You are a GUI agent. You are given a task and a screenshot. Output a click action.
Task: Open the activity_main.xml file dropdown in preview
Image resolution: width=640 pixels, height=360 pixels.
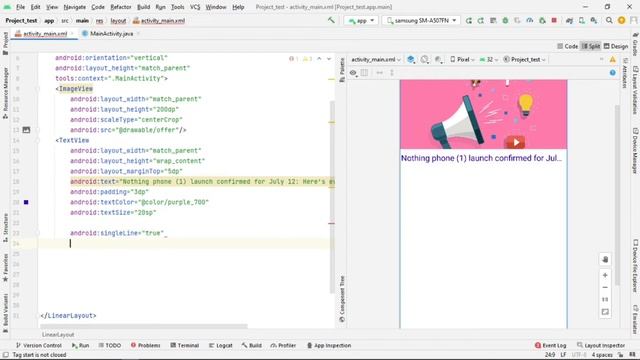tap(376, 60)
